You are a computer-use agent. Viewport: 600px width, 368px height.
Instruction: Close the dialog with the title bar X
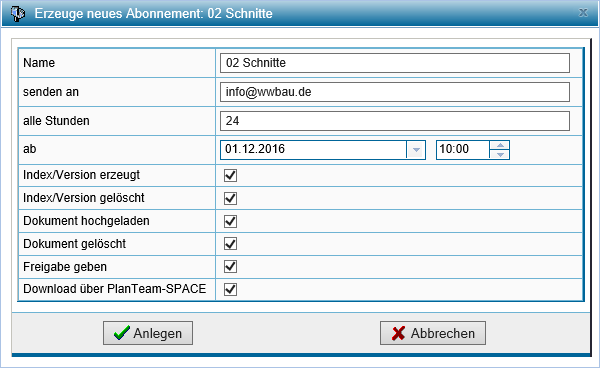(583, 13)
